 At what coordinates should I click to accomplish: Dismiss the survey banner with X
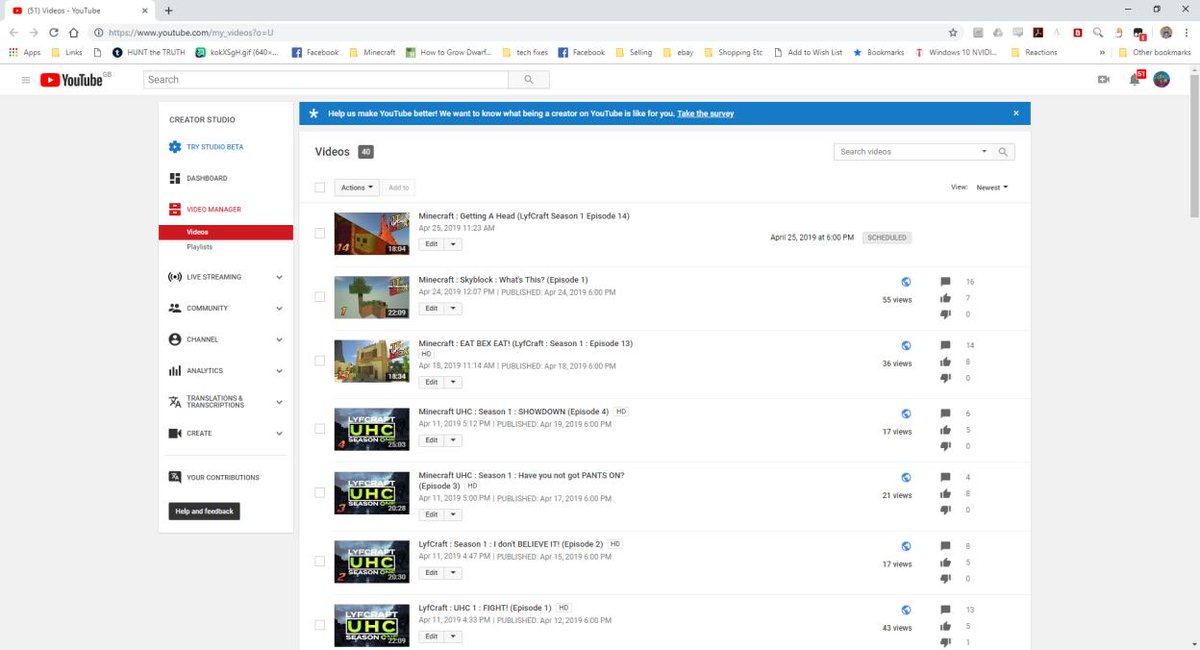point(1016,113)
